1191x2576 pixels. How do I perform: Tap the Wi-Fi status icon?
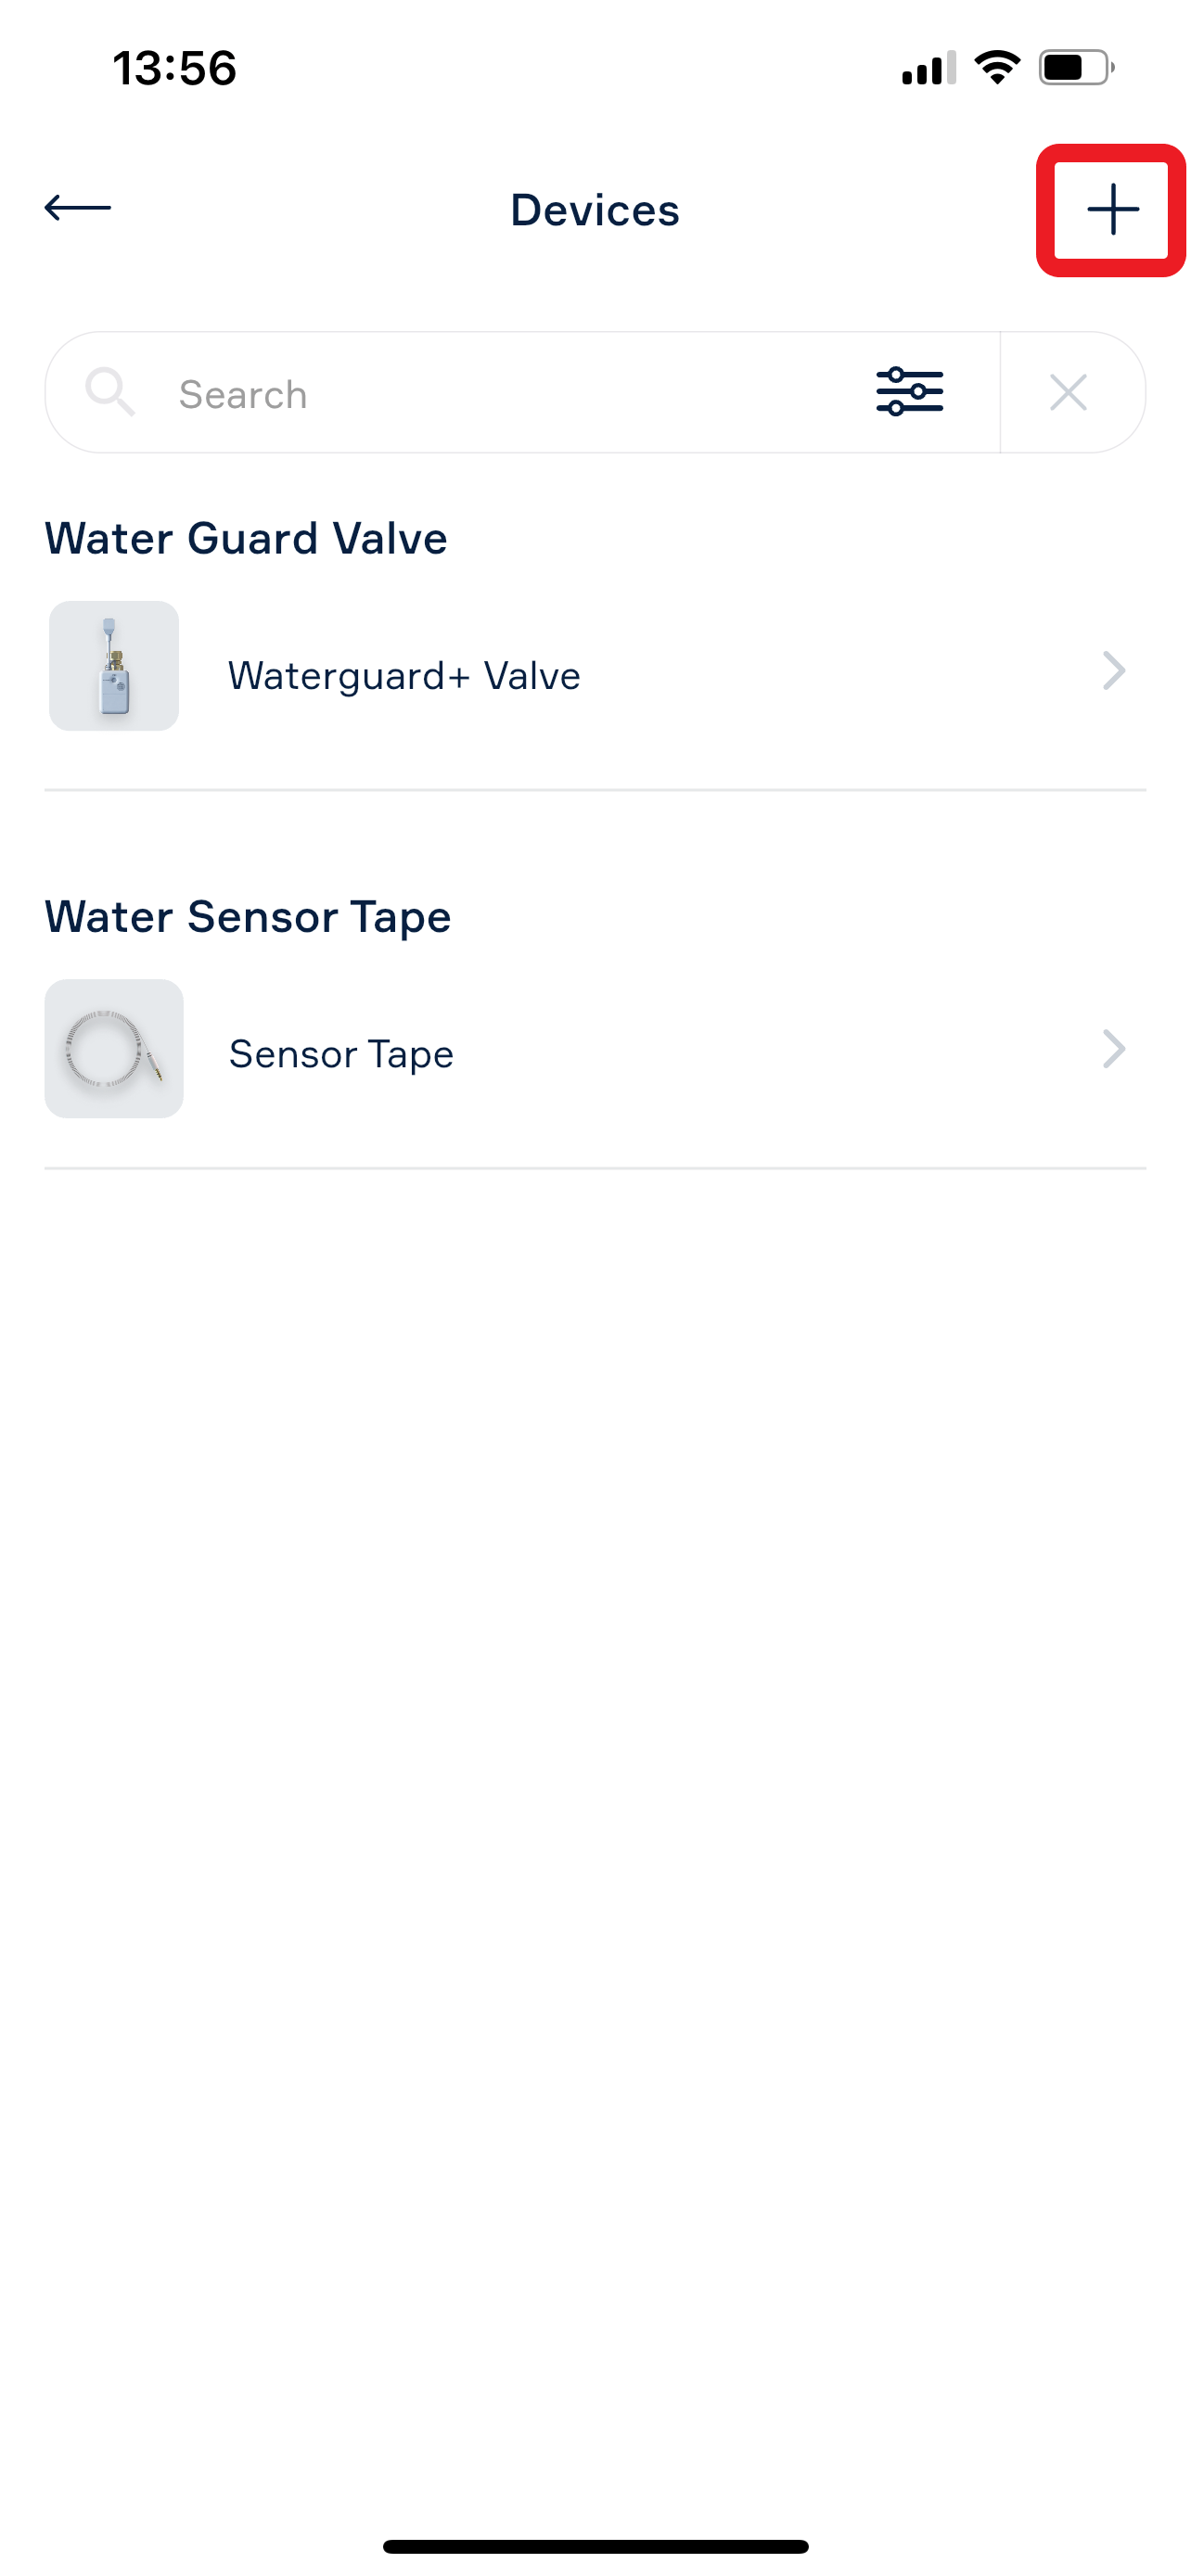997,67
